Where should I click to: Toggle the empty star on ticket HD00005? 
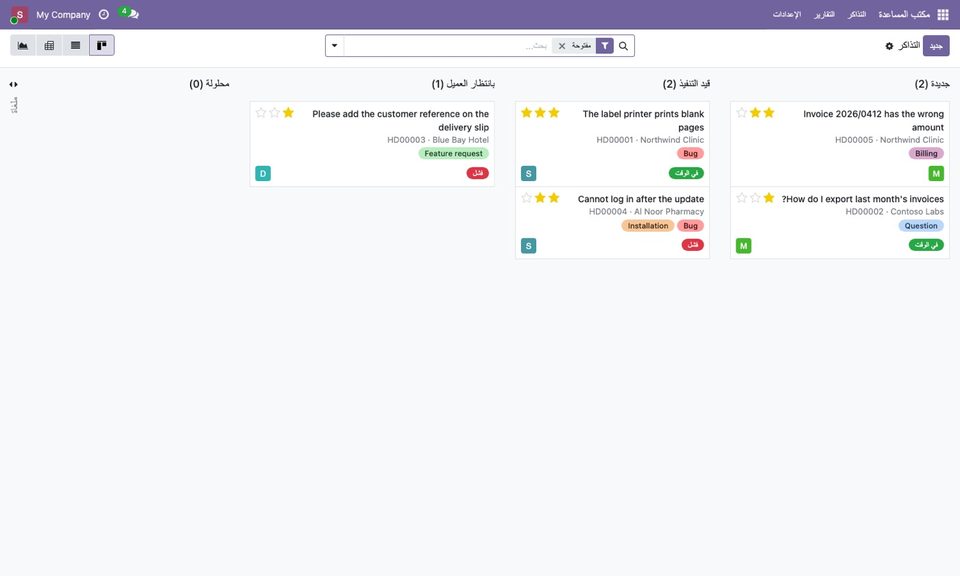741,113
